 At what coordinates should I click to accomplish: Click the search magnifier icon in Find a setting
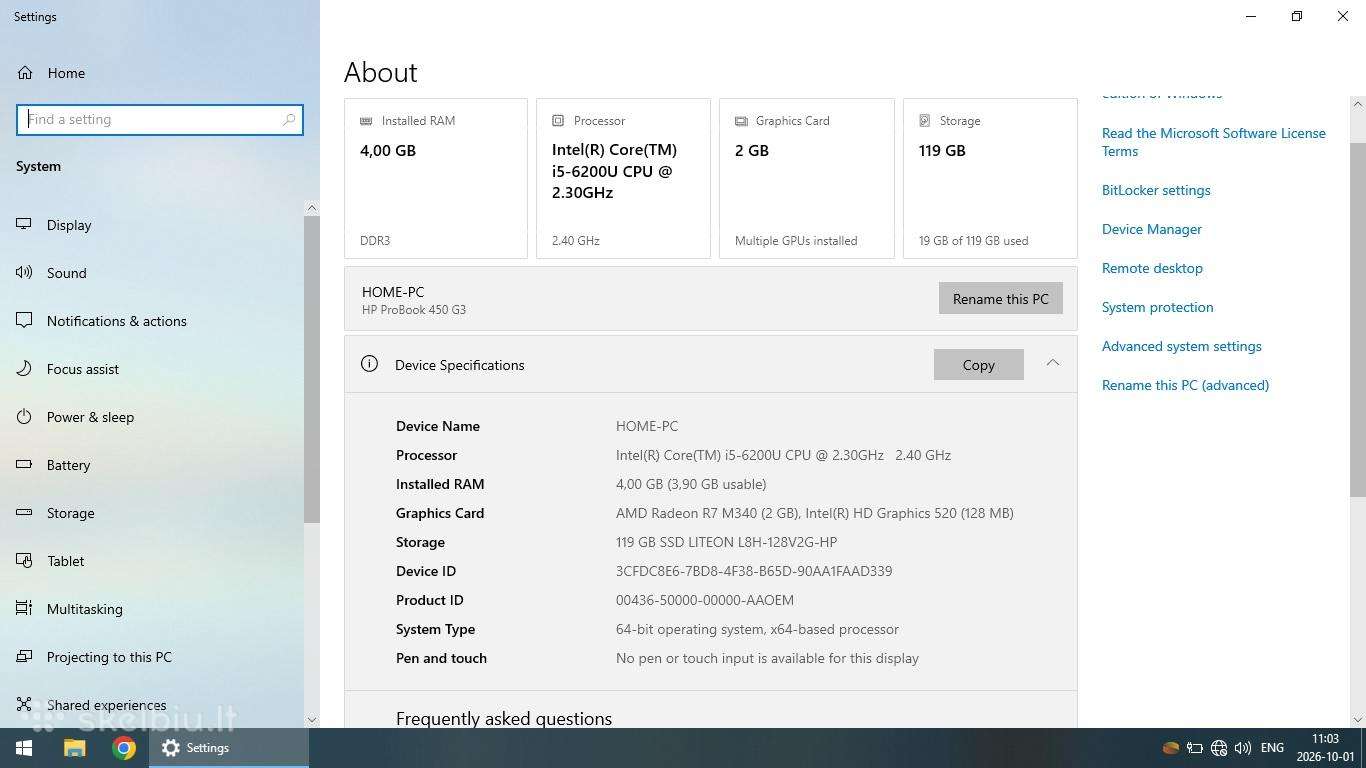tap(289, 119)
